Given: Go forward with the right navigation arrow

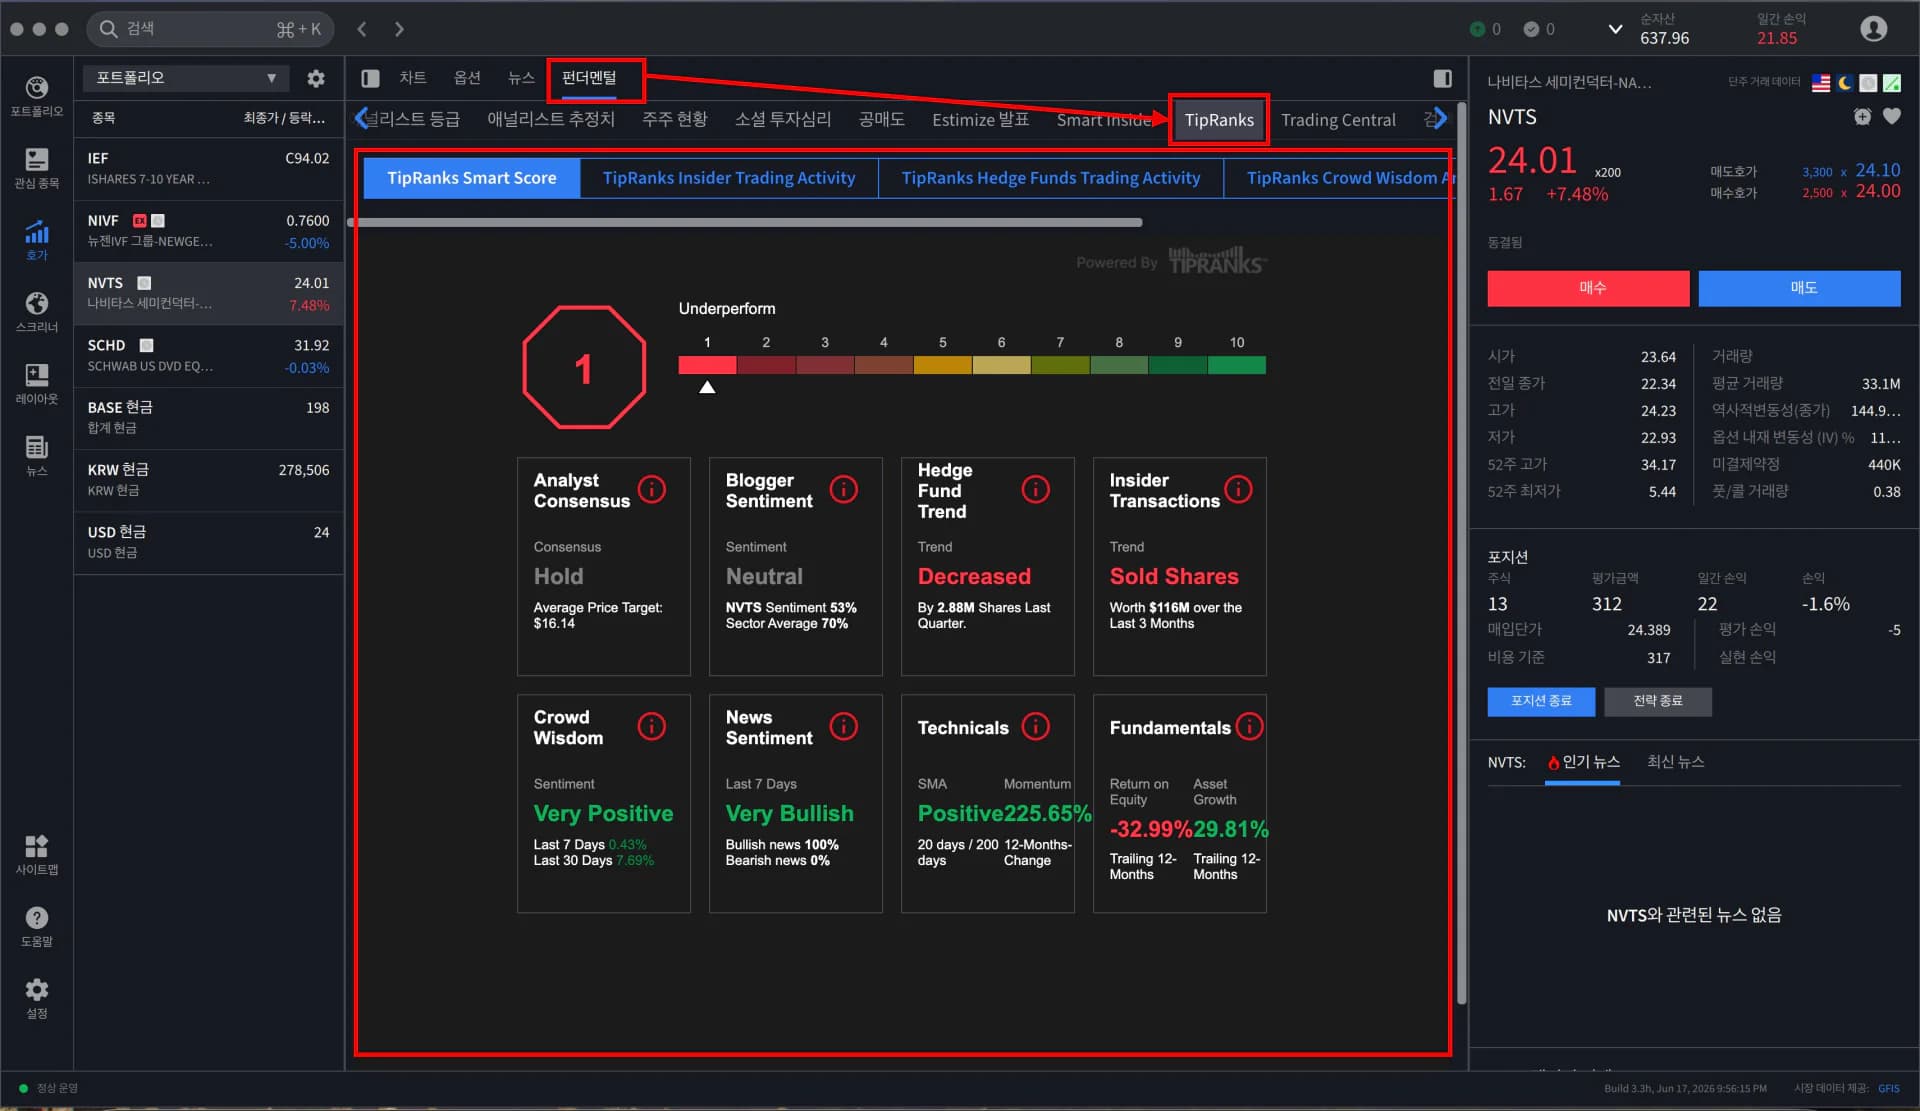Looking at the screenshot, I should coord(399,29).
